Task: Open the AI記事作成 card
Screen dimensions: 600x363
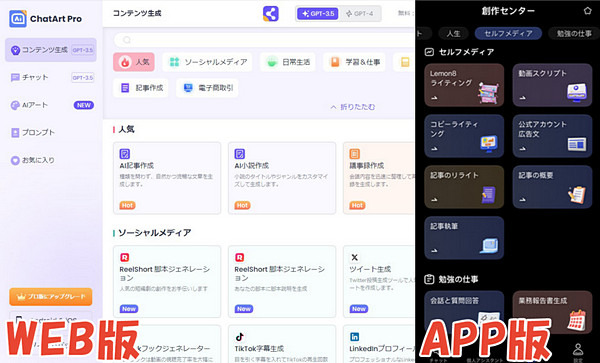Action: click(x=167, y=178)
